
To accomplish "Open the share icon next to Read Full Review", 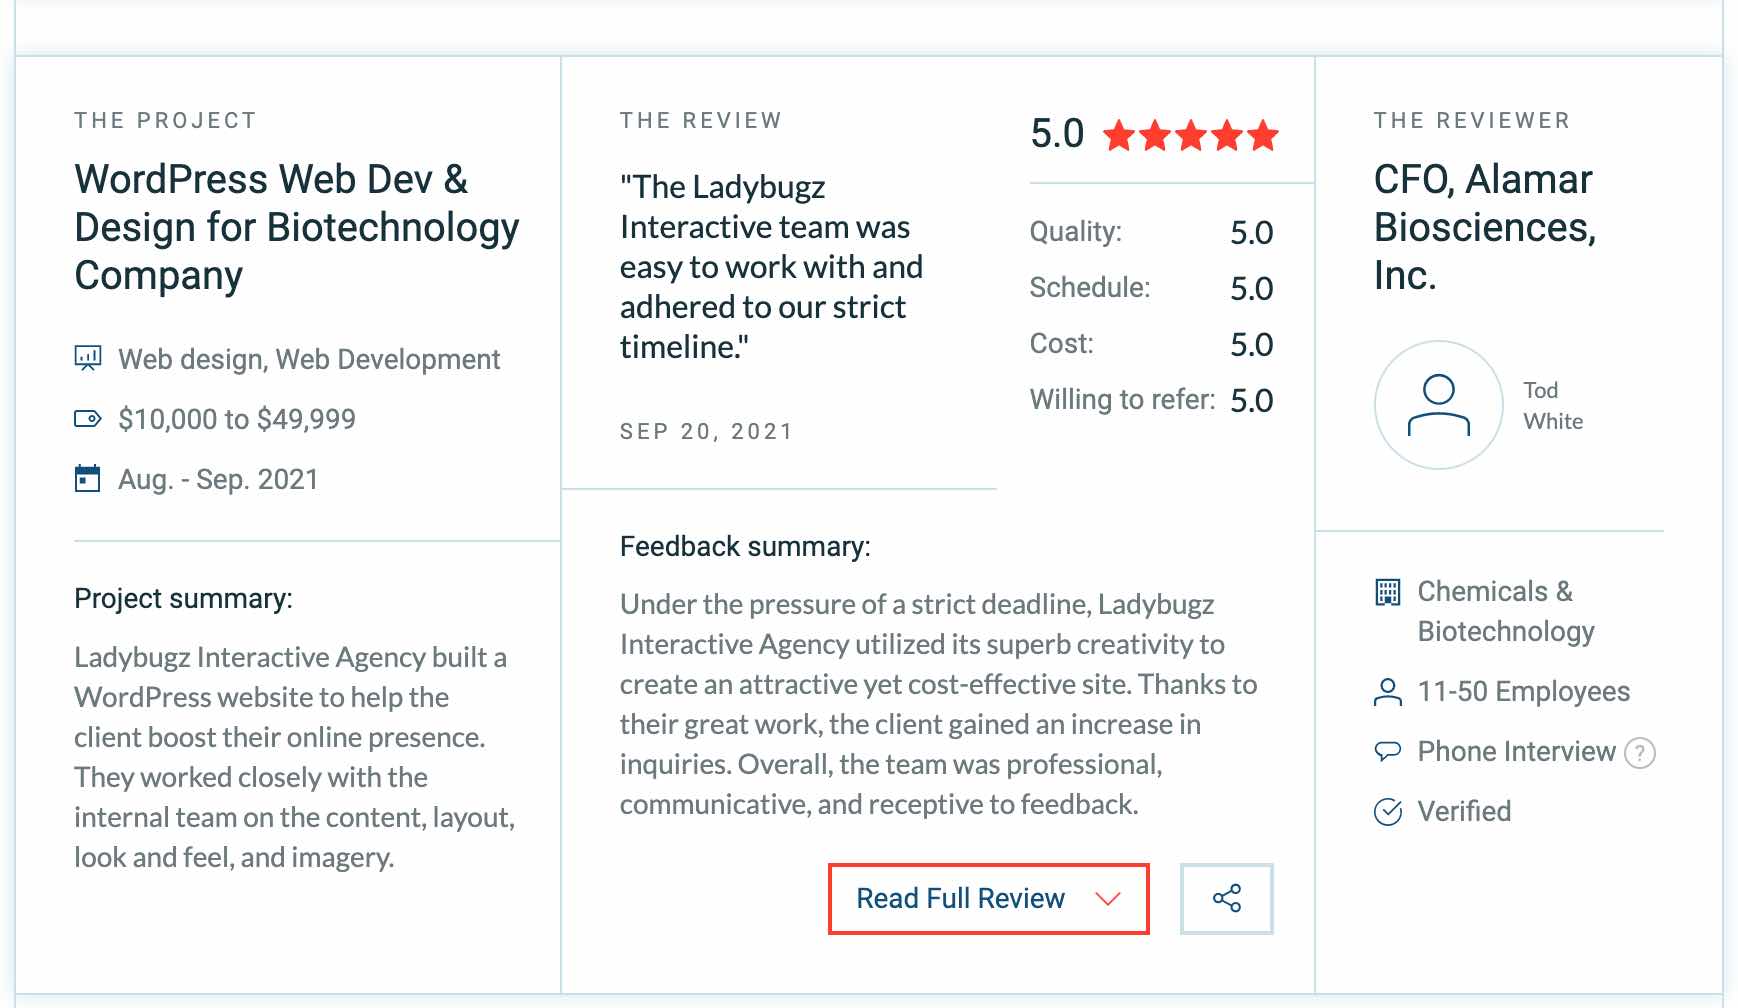I will coord(1227,898).
